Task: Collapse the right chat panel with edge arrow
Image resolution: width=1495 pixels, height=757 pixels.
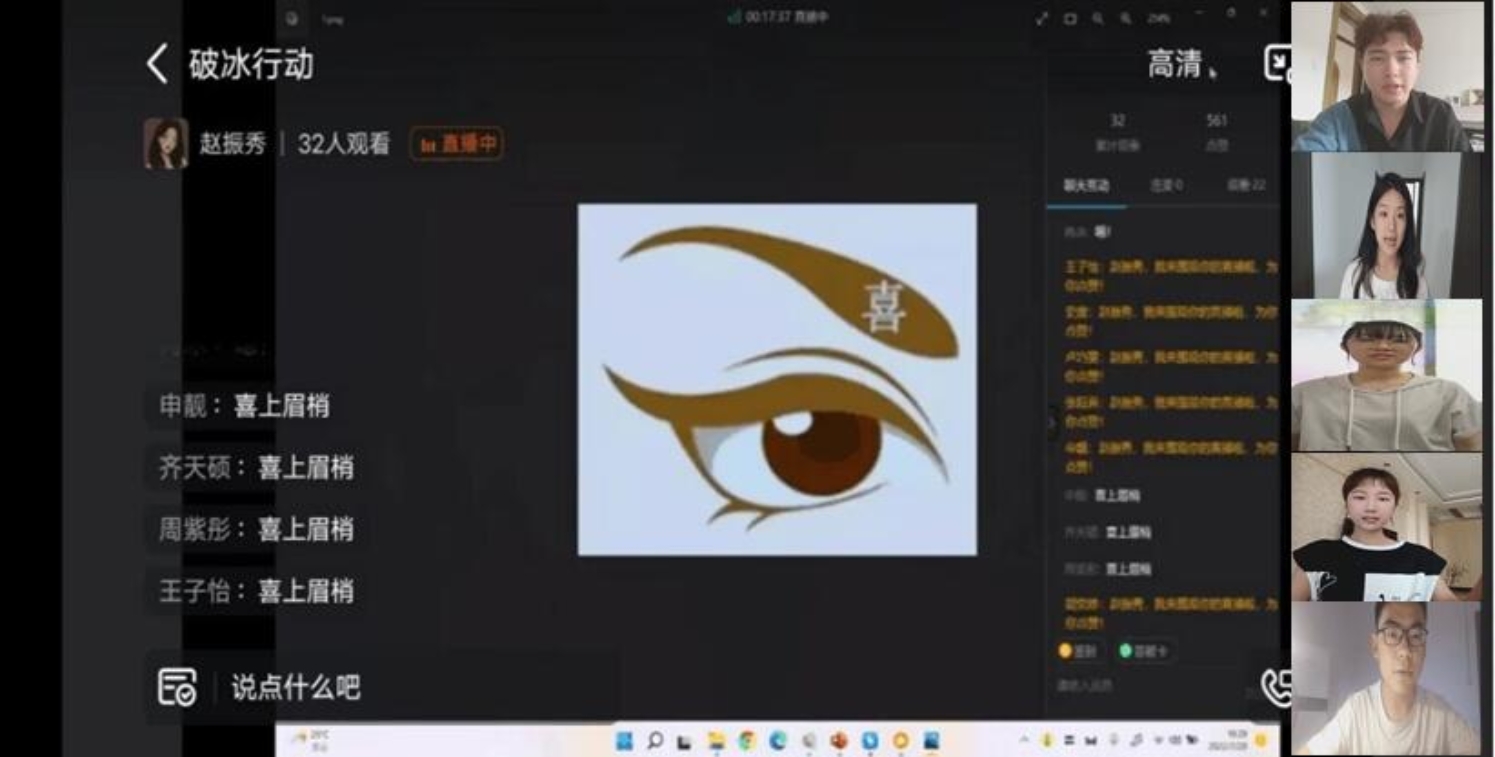Action: 1050,423
